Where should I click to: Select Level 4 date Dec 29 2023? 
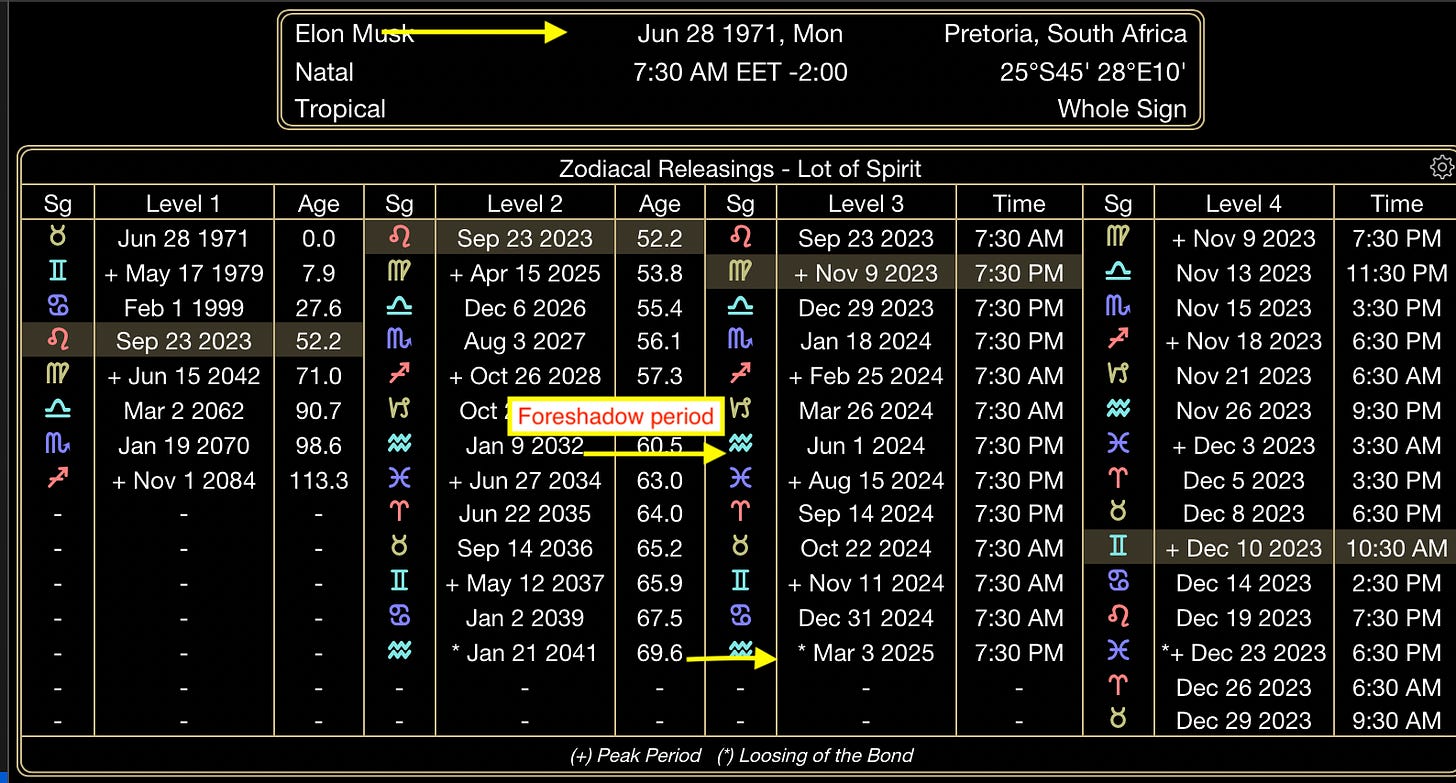tap(1244, 721)
